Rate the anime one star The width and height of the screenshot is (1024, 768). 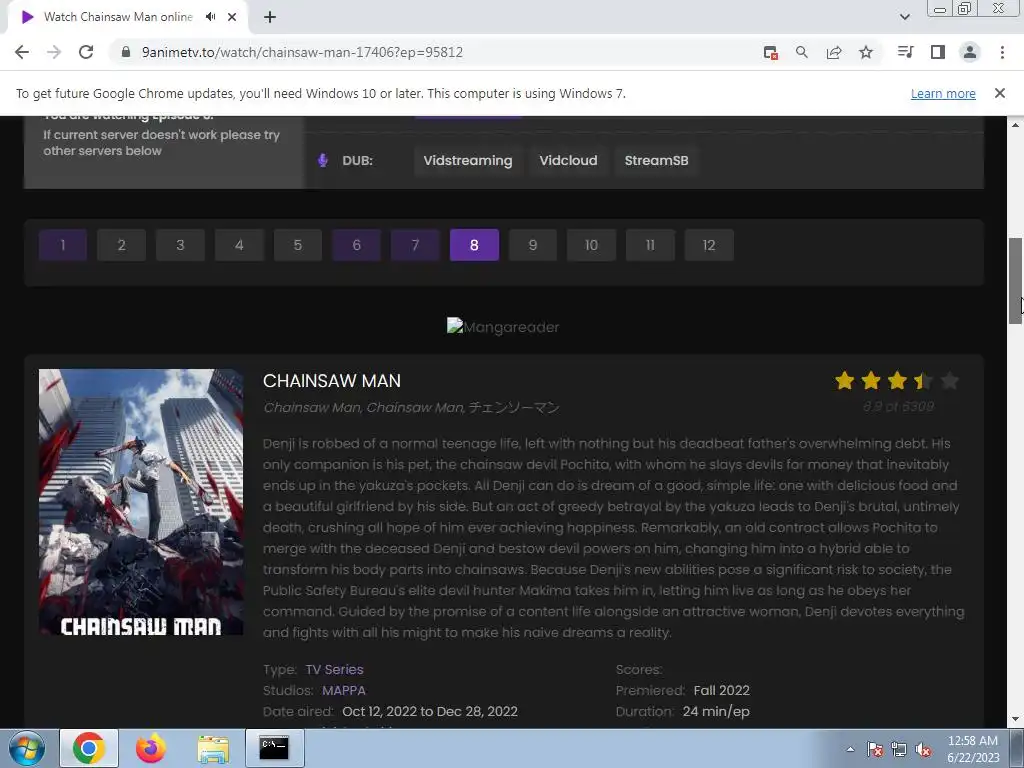pos(844,380)
